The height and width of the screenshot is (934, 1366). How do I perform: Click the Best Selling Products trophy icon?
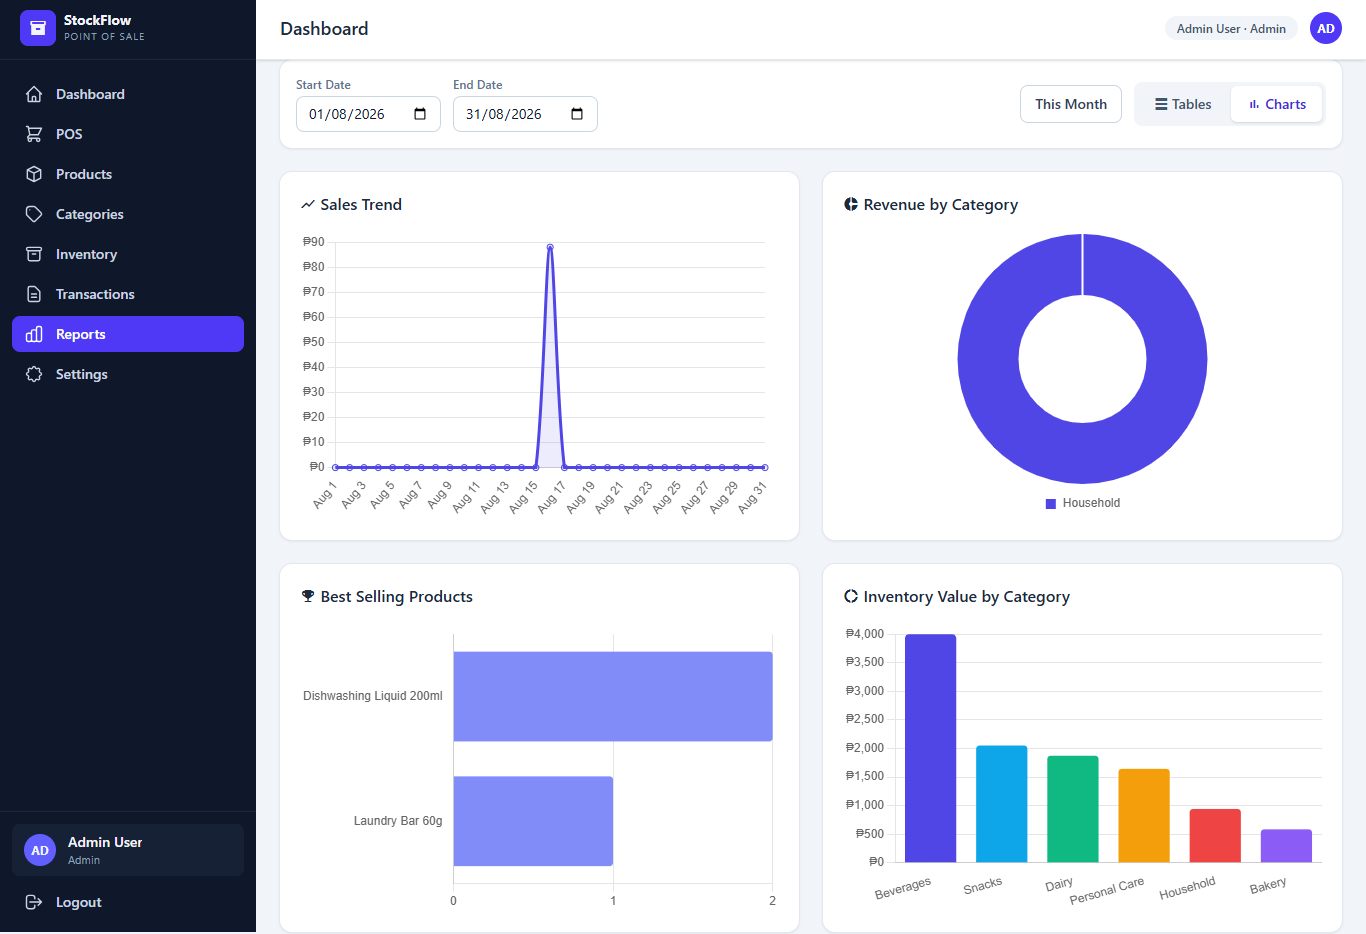(x=308, y=596)
